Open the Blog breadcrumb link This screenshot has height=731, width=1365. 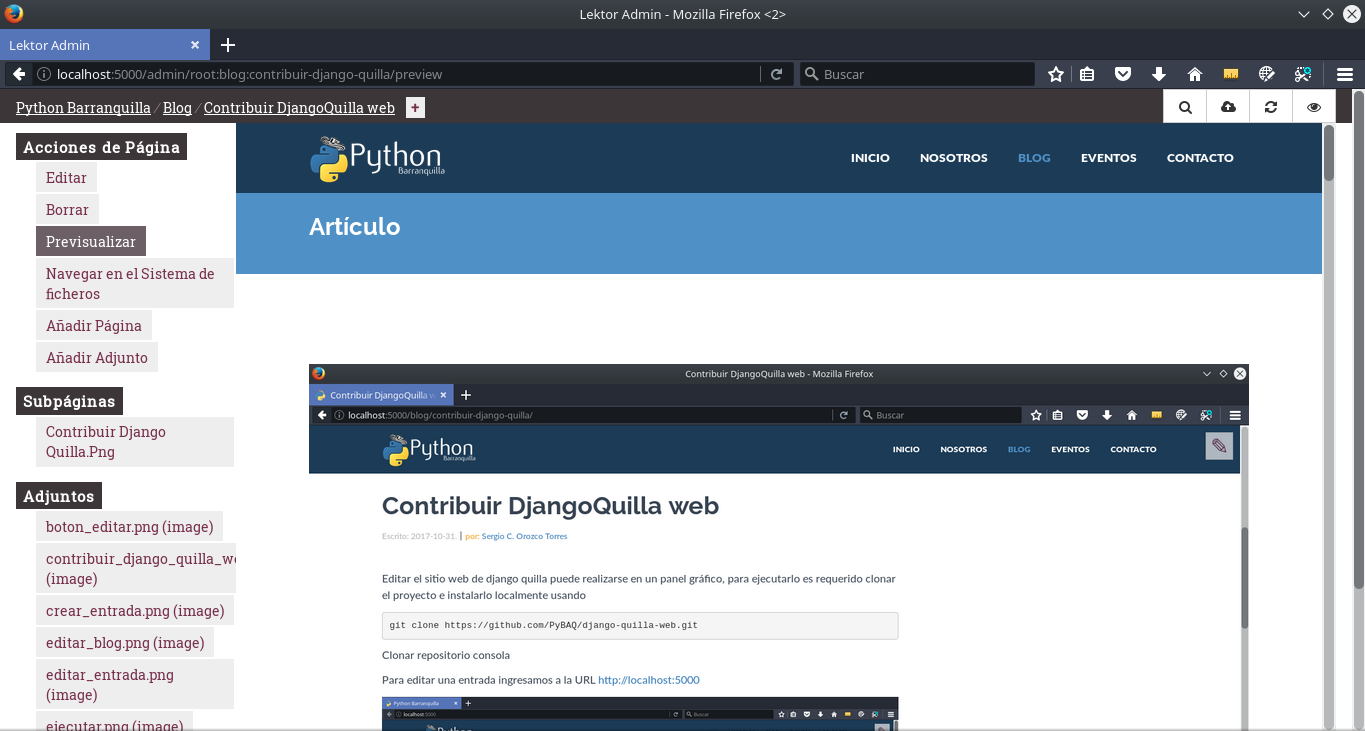point(177,108)
